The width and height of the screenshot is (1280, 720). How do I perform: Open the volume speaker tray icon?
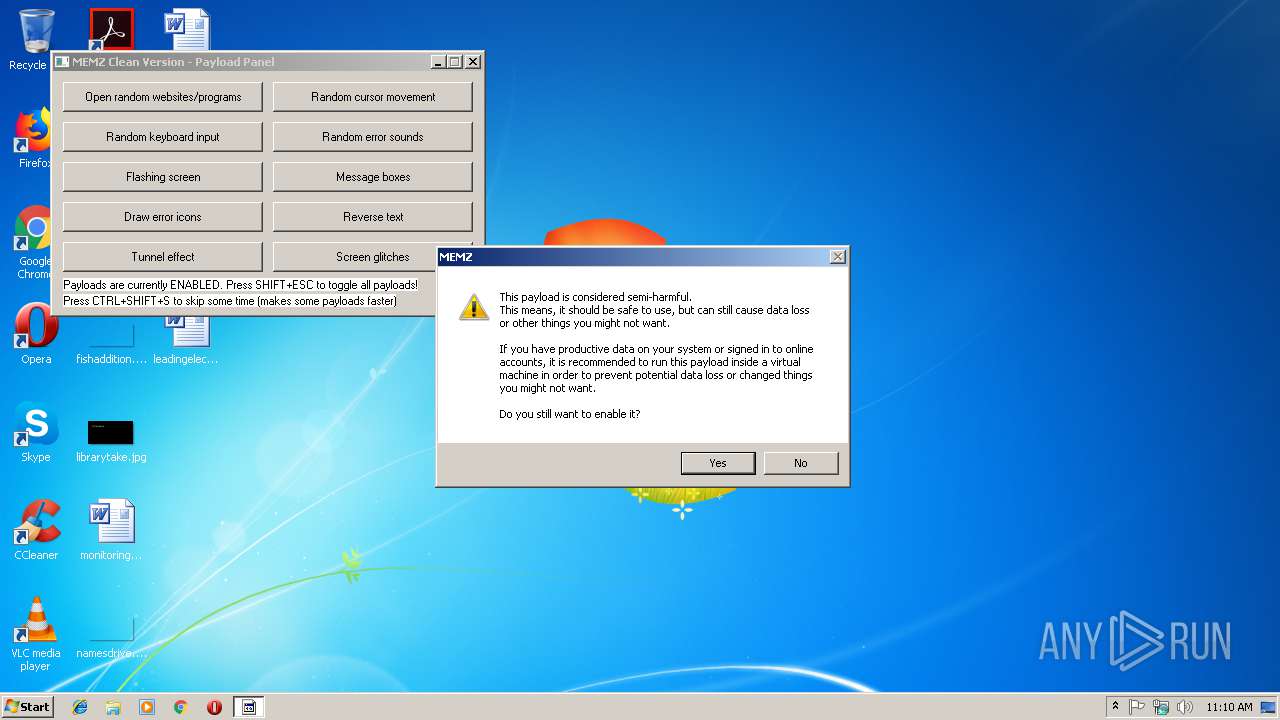coord(1185,707)
